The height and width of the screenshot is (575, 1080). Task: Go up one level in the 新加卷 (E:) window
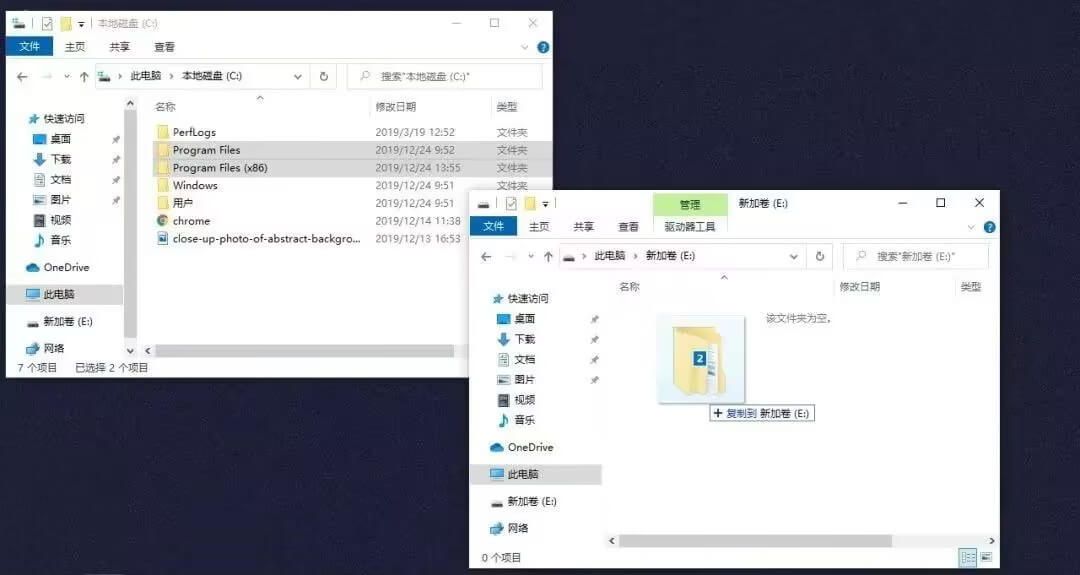pyautogui.click(x=548, y=257)
